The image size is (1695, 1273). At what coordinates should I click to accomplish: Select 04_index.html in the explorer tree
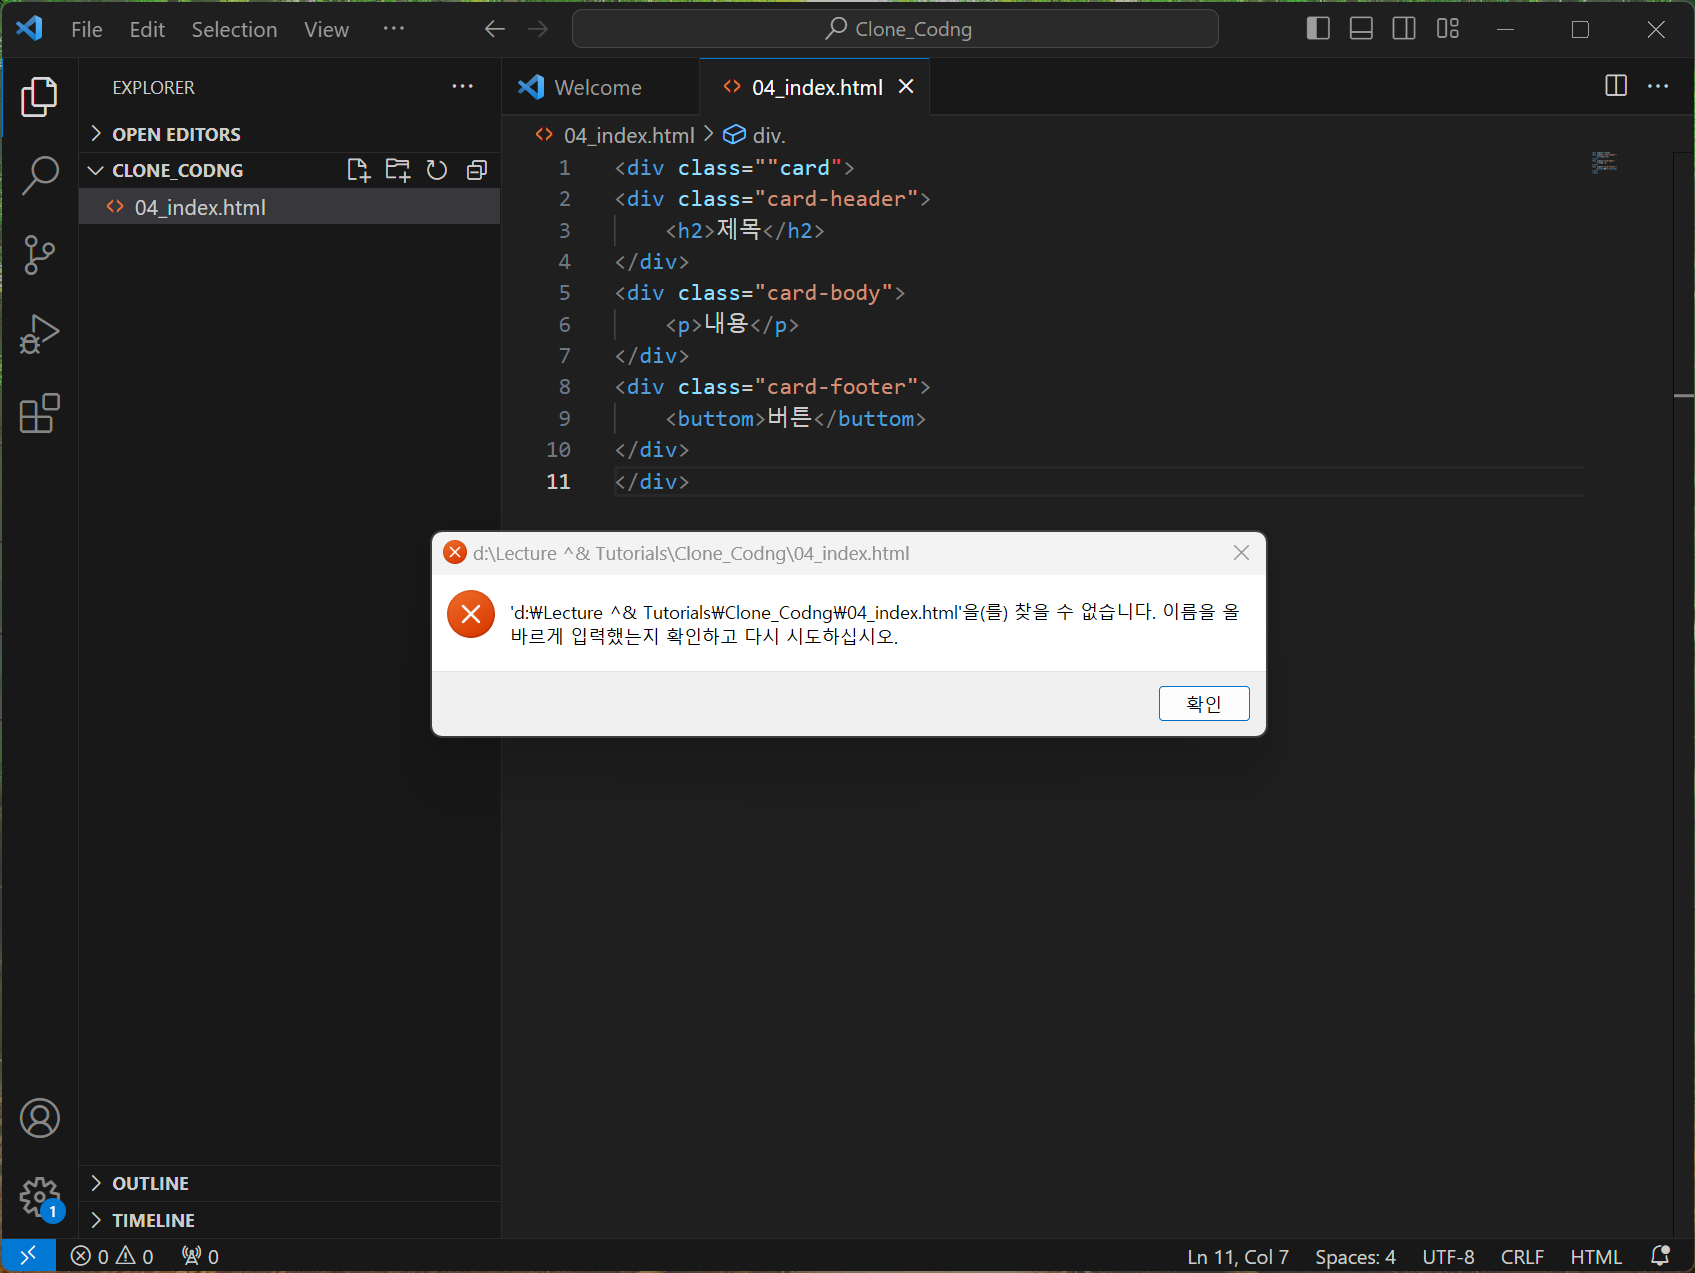[290, 207]
